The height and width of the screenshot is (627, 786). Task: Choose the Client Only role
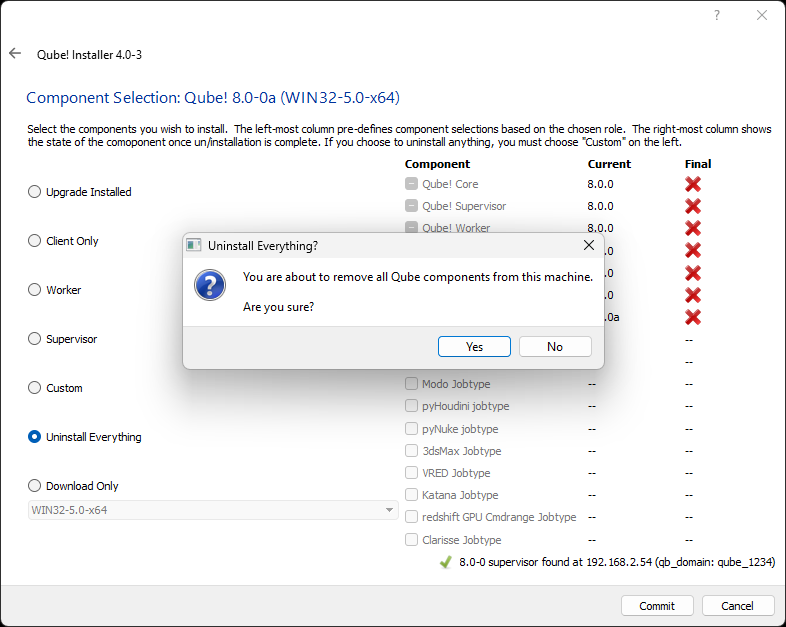point(35,241)
